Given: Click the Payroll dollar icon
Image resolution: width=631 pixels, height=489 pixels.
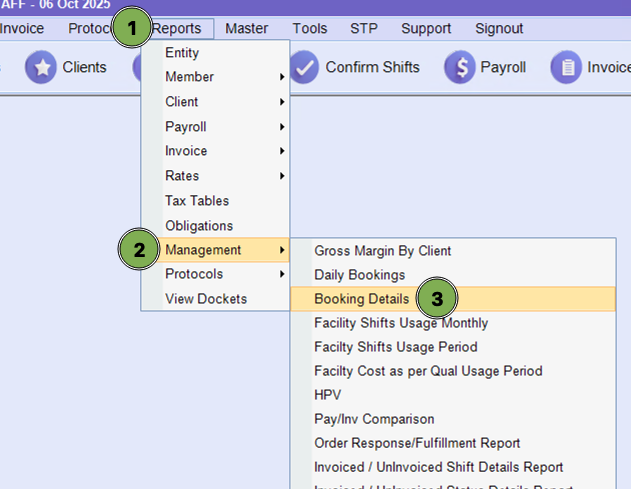Looking at the screenshot, I should pyautogui.click(x=460, y=68).
